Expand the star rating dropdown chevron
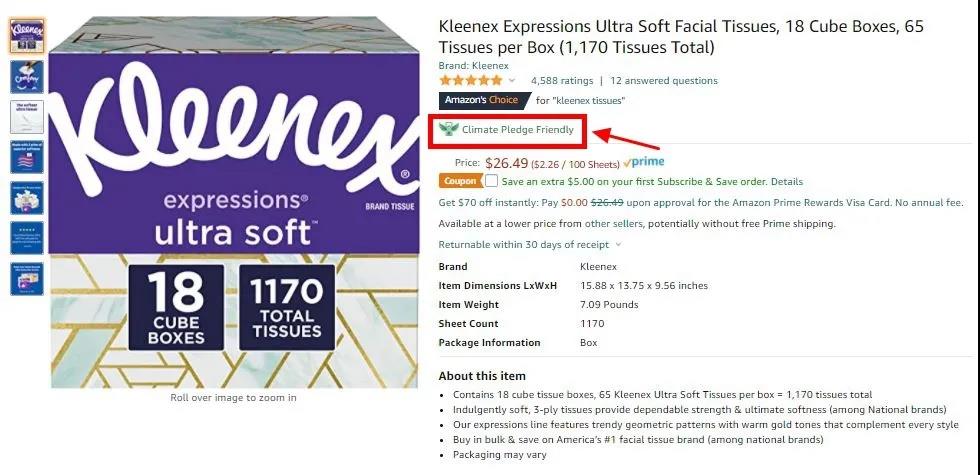This screenshot has width=980, height=475. tap(512, 81)
